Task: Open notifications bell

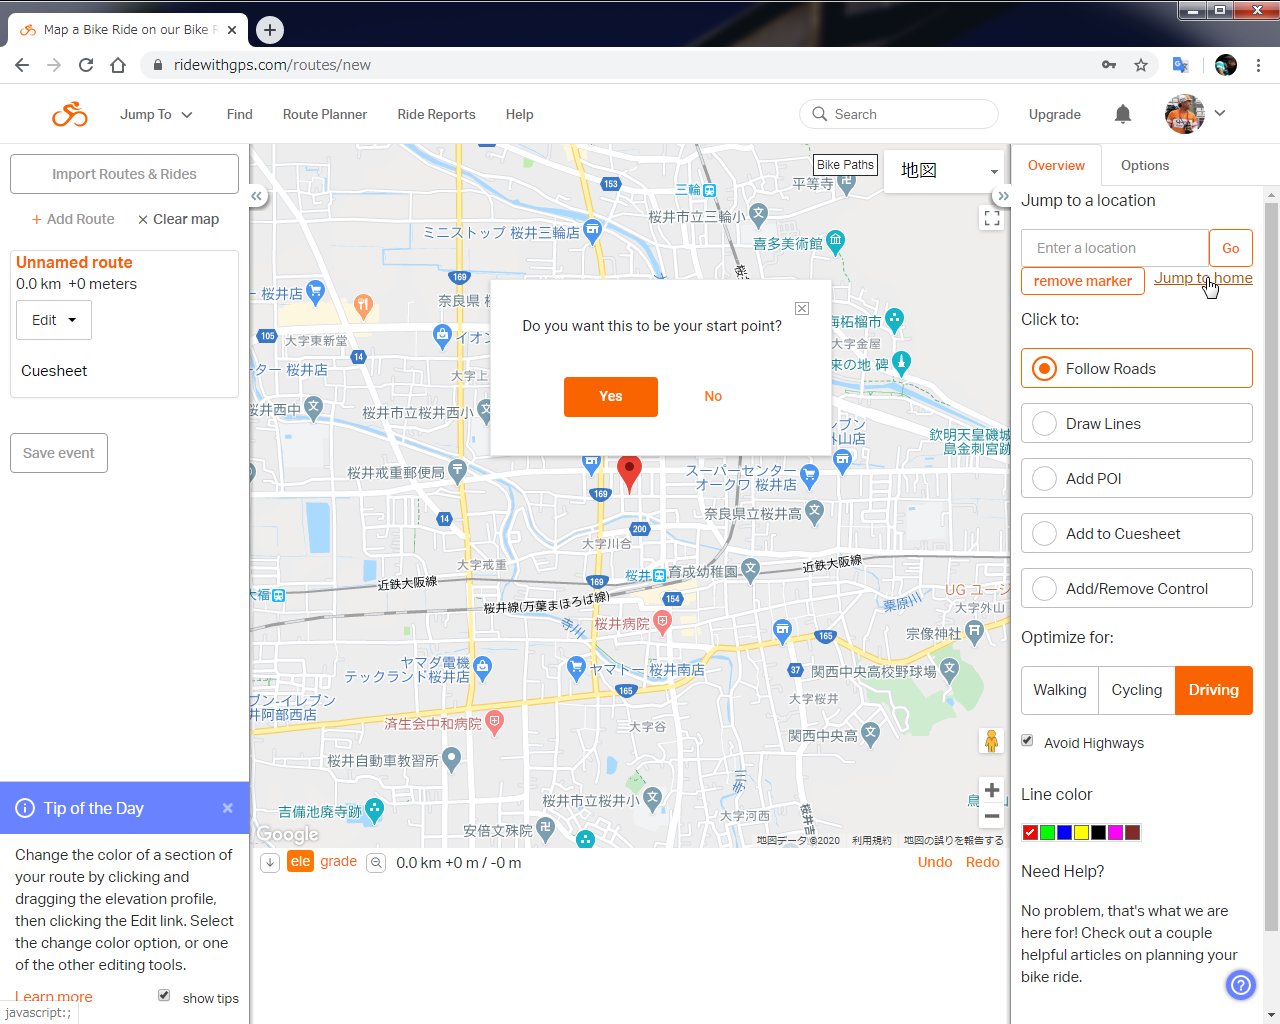Action: coord(1123,114)
